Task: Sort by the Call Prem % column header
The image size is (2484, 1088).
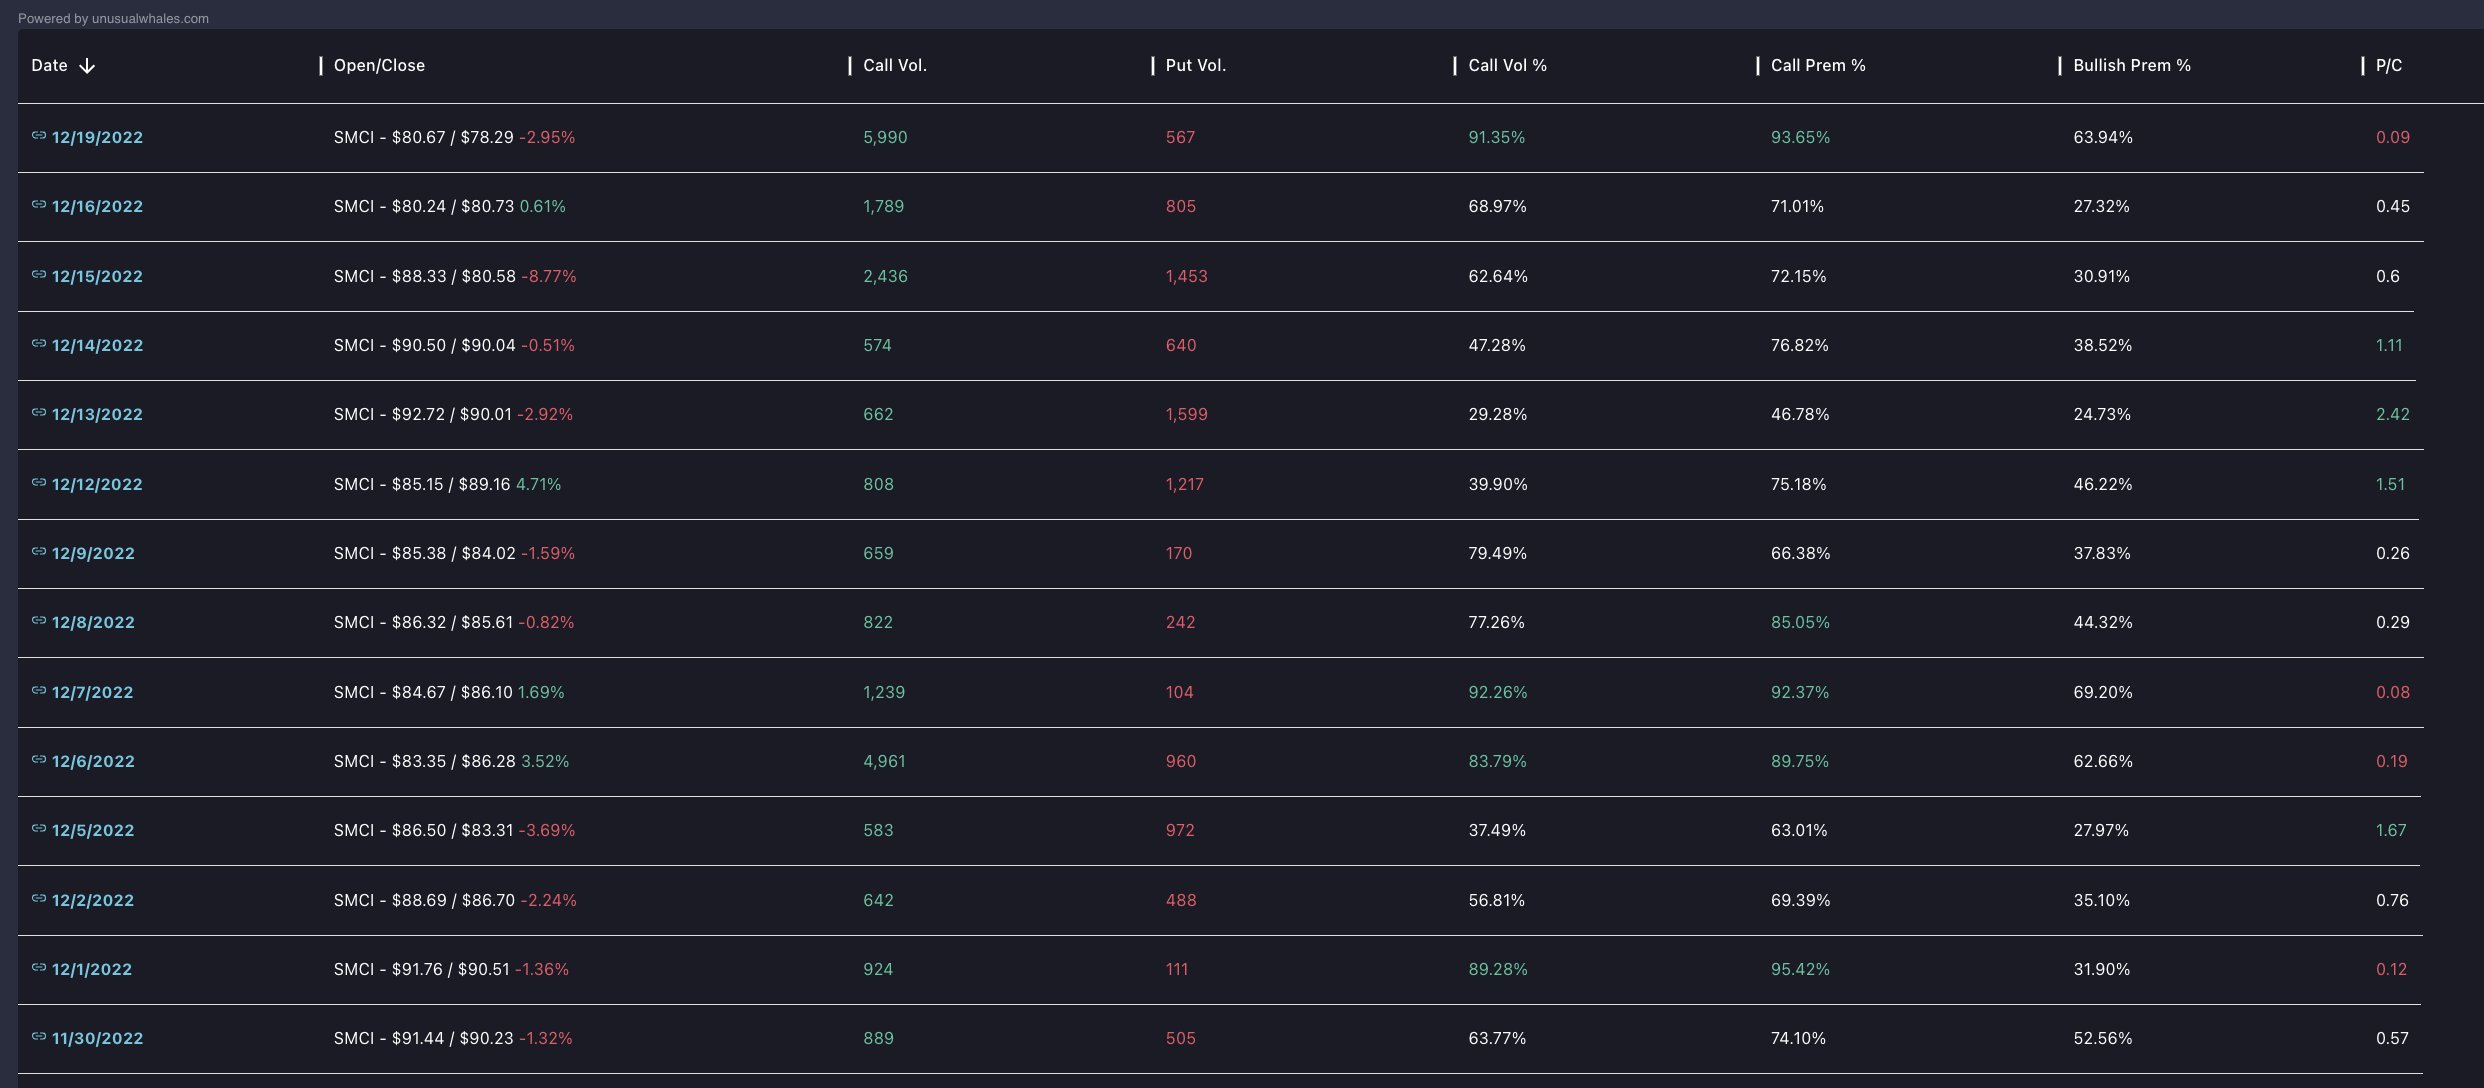Action: coord(1818,65)
